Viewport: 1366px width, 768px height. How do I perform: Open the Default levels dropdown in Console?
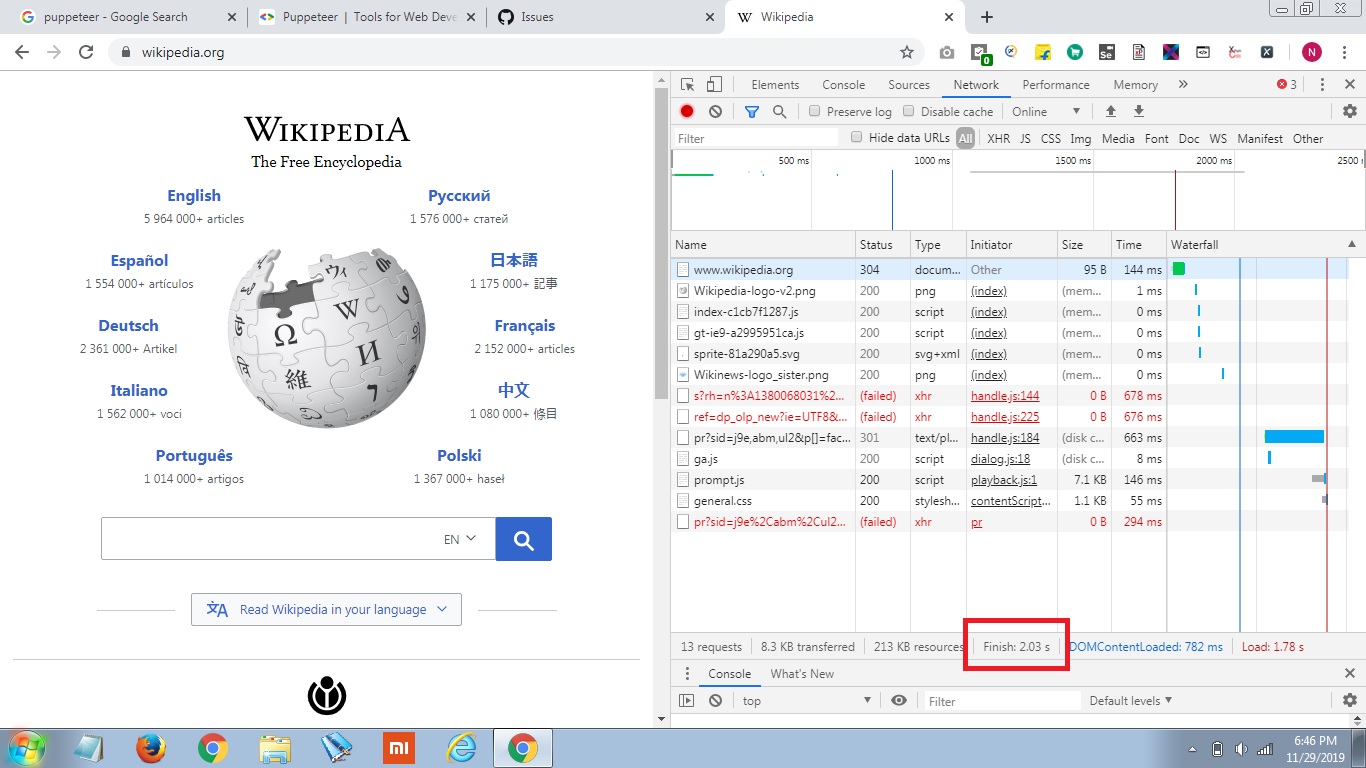pyautogui.click(x=1129, y=700)
